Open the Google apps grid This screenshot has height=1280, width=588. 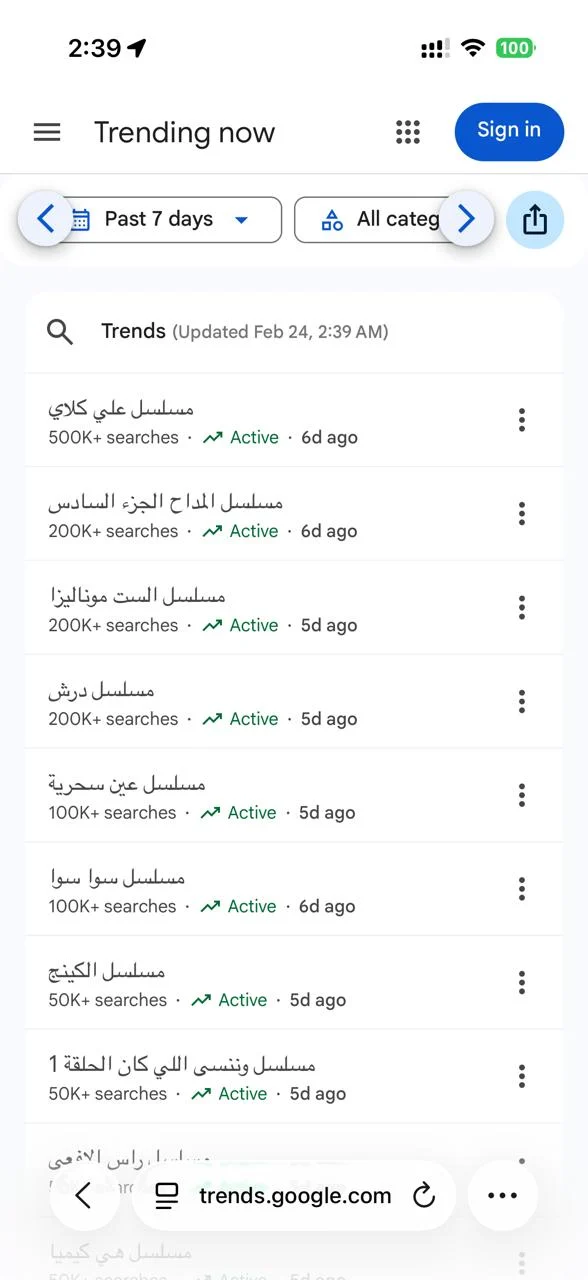click(407, 131)
